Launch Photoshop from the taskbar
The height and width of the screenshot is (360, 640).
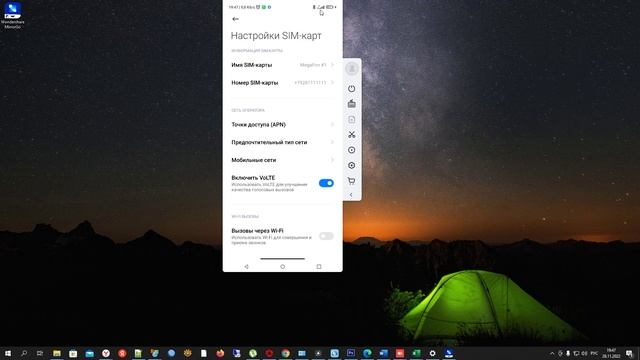351,353
